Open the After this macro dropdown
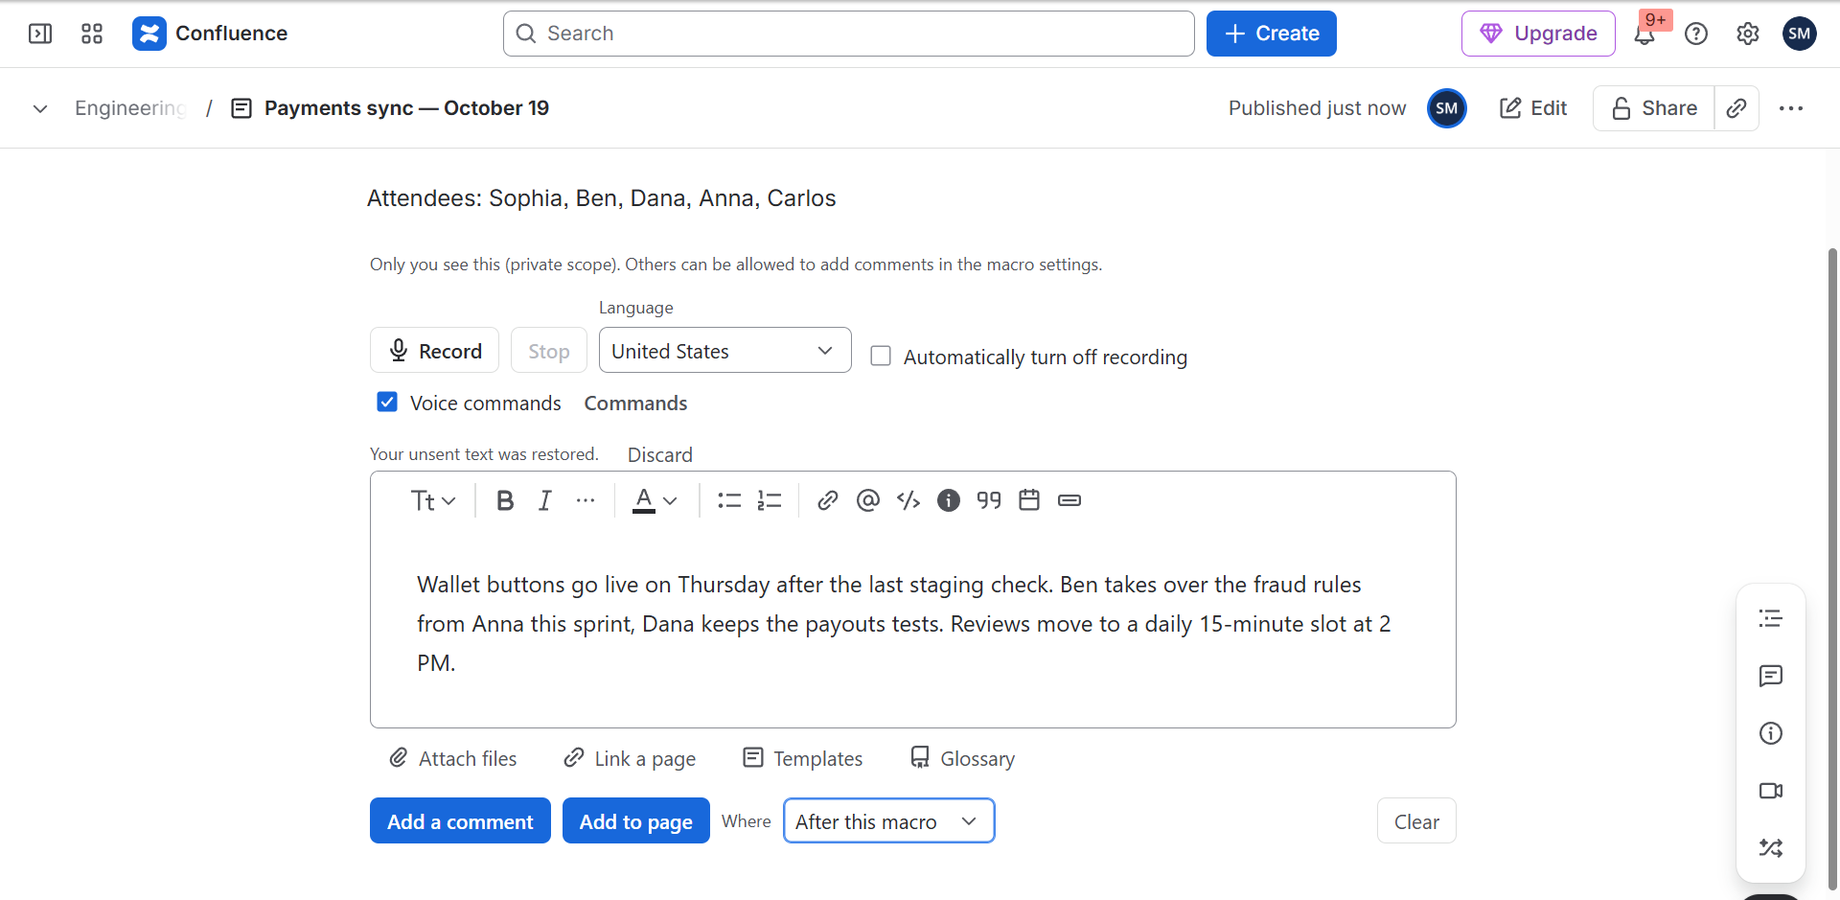This screenshot has width=1840, height=900. [x=889, y=821]
